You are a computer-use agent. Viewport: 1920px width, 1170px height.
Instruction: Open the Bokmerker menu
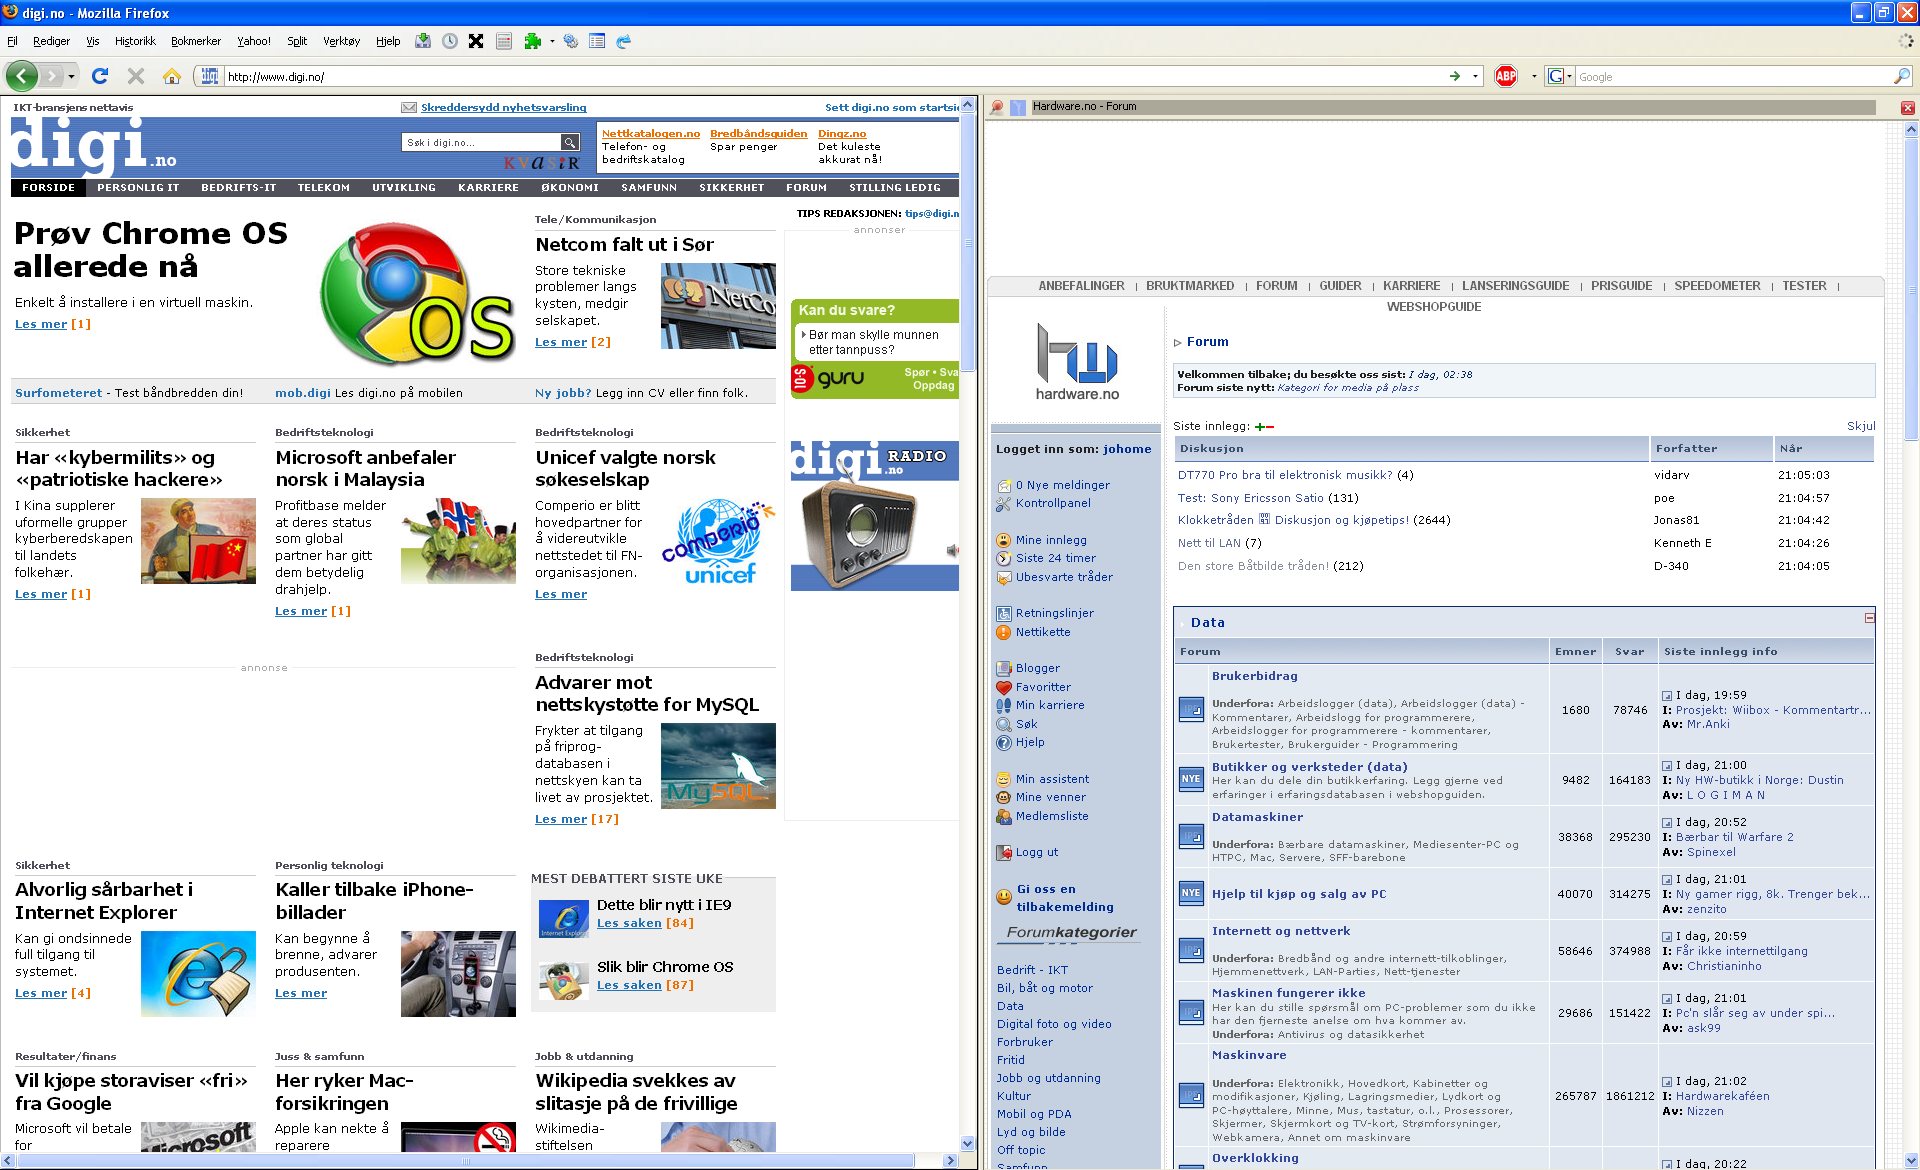(x=196, y=41)
